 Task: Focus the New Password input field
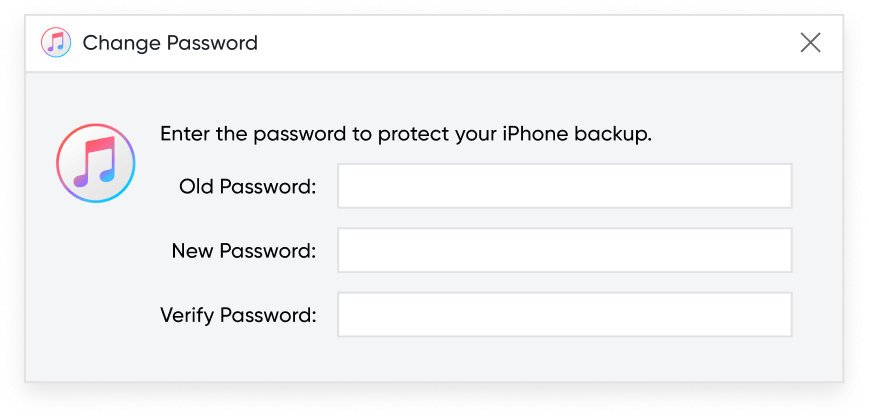tap(565, 250)
